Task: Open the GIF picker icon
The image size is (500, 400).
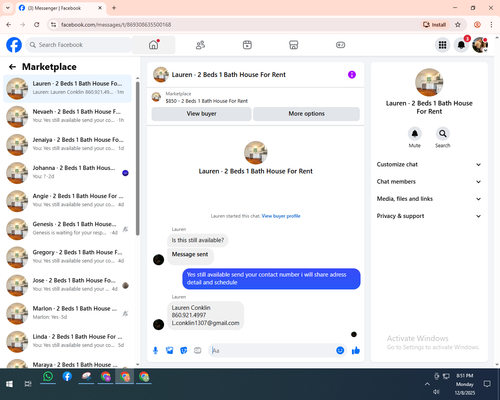Action: (x=198, y=350)
